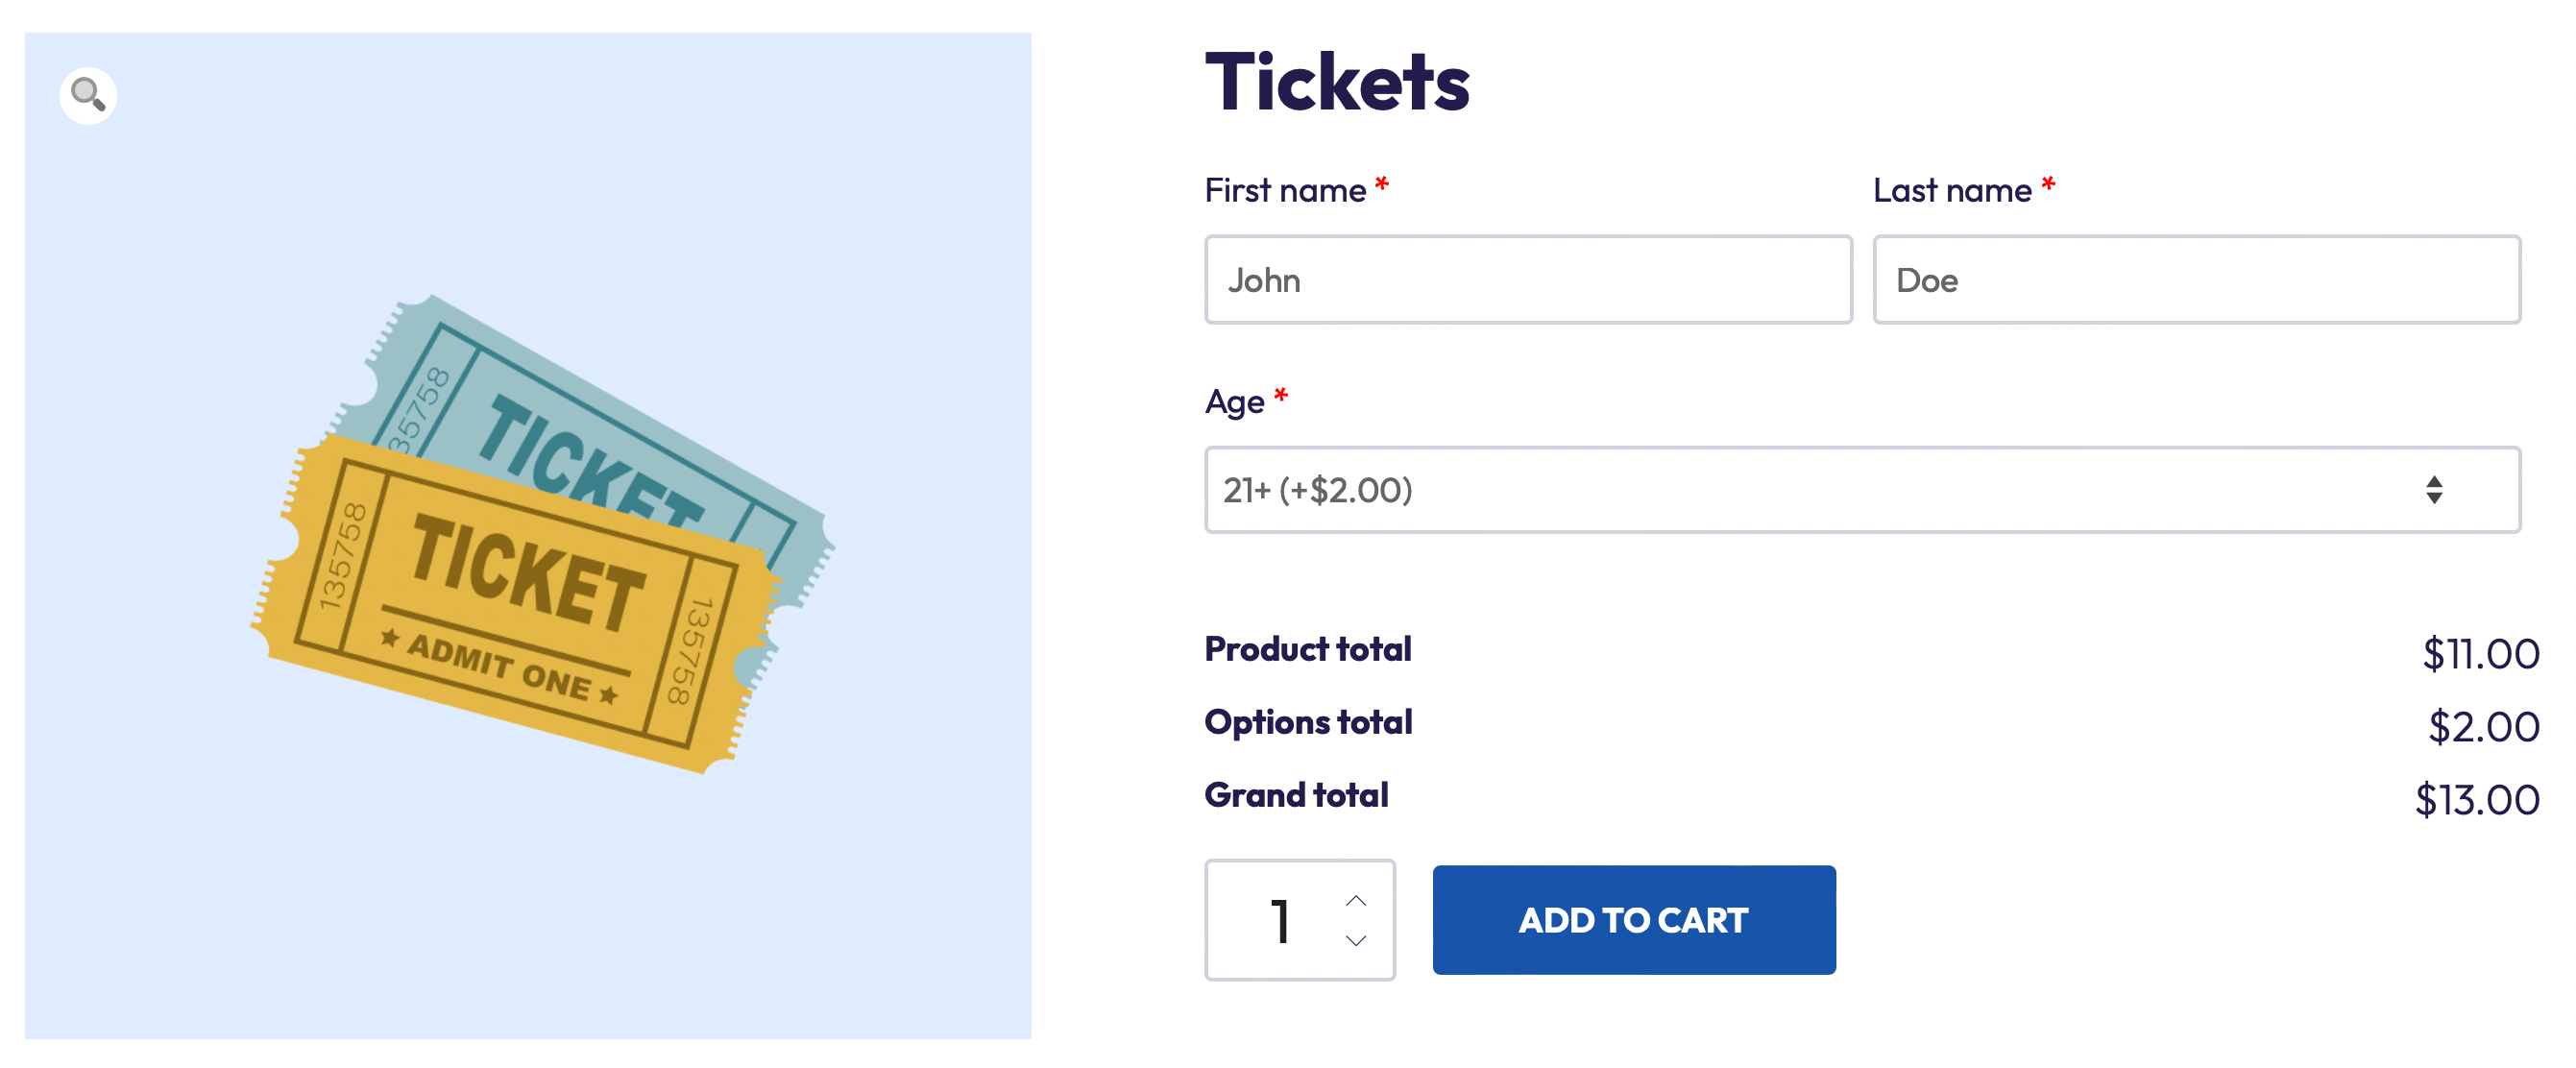
Task: Click the Grand total label
Action: (1296, 795)
